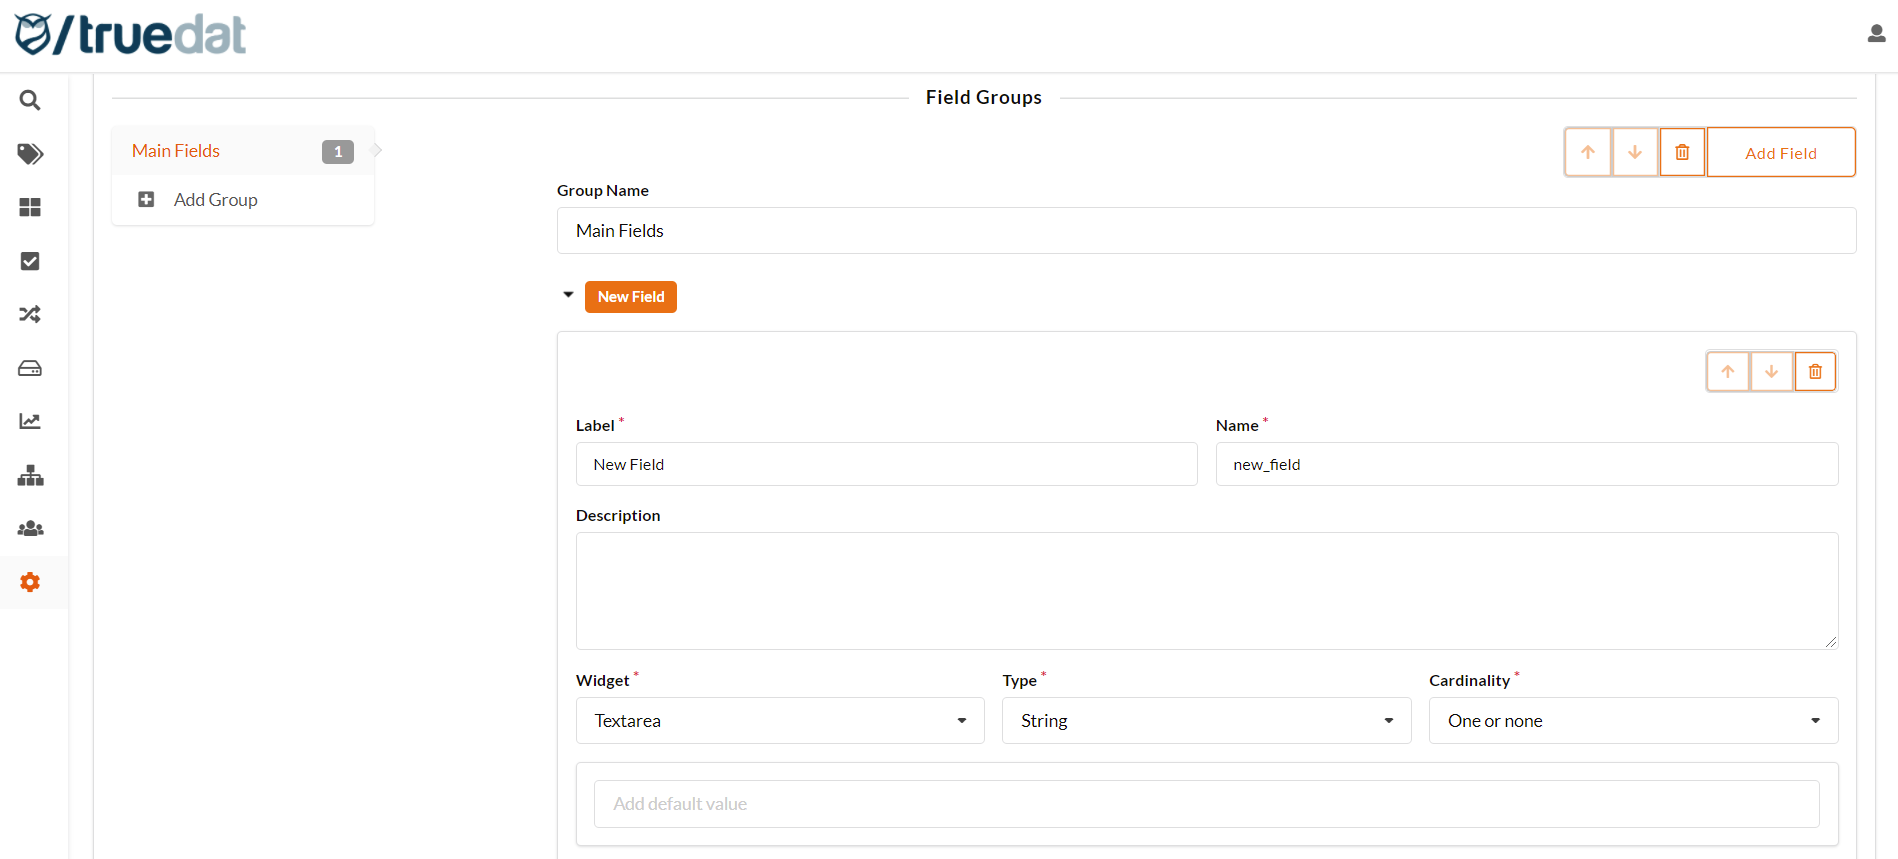Expand the Cardinality dropdown
1898x859 pixels.
(x=1633, y=721)
